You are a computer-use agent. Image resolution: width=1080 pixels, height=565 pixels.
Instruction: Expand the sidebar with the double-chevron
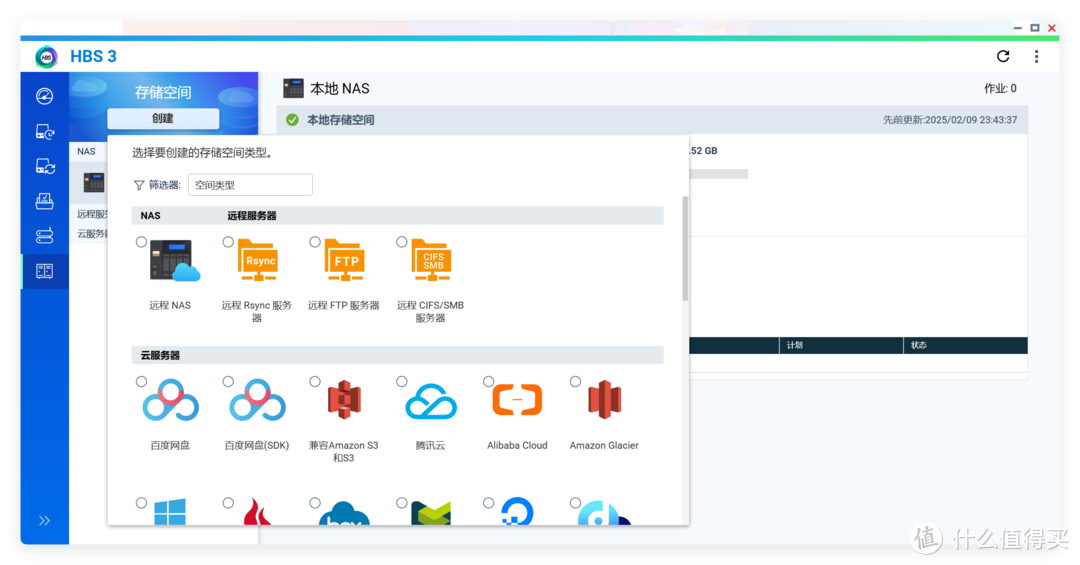click(x=44, y=521)
